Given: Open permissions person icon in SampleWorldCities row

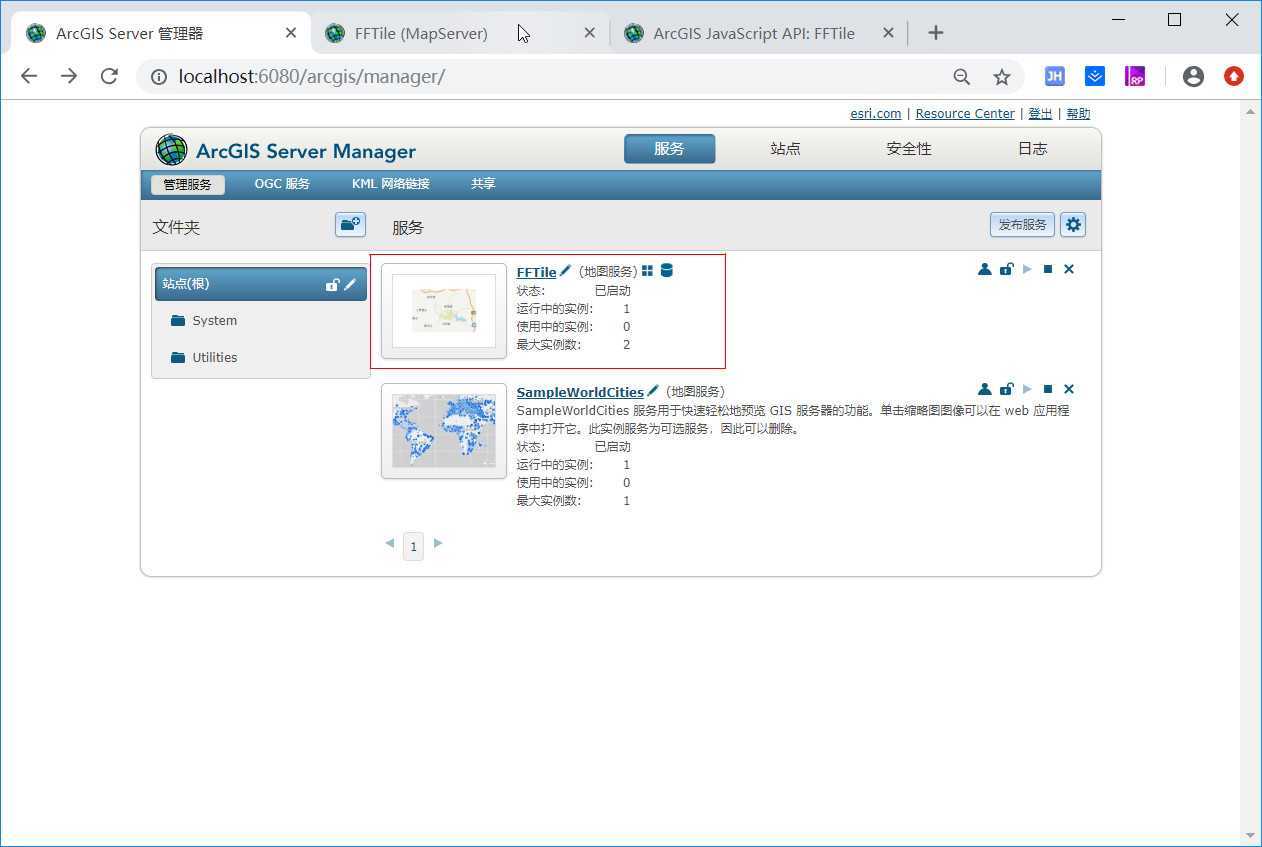Looking at the screenshot, I should tap(984, 389).
